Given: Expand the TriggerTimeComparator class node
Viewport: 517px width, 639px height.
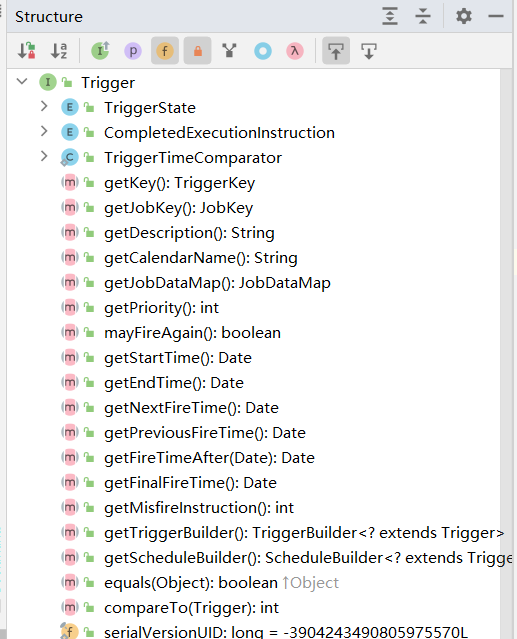Looking at the screenshot, I should [x=44, y=156].
